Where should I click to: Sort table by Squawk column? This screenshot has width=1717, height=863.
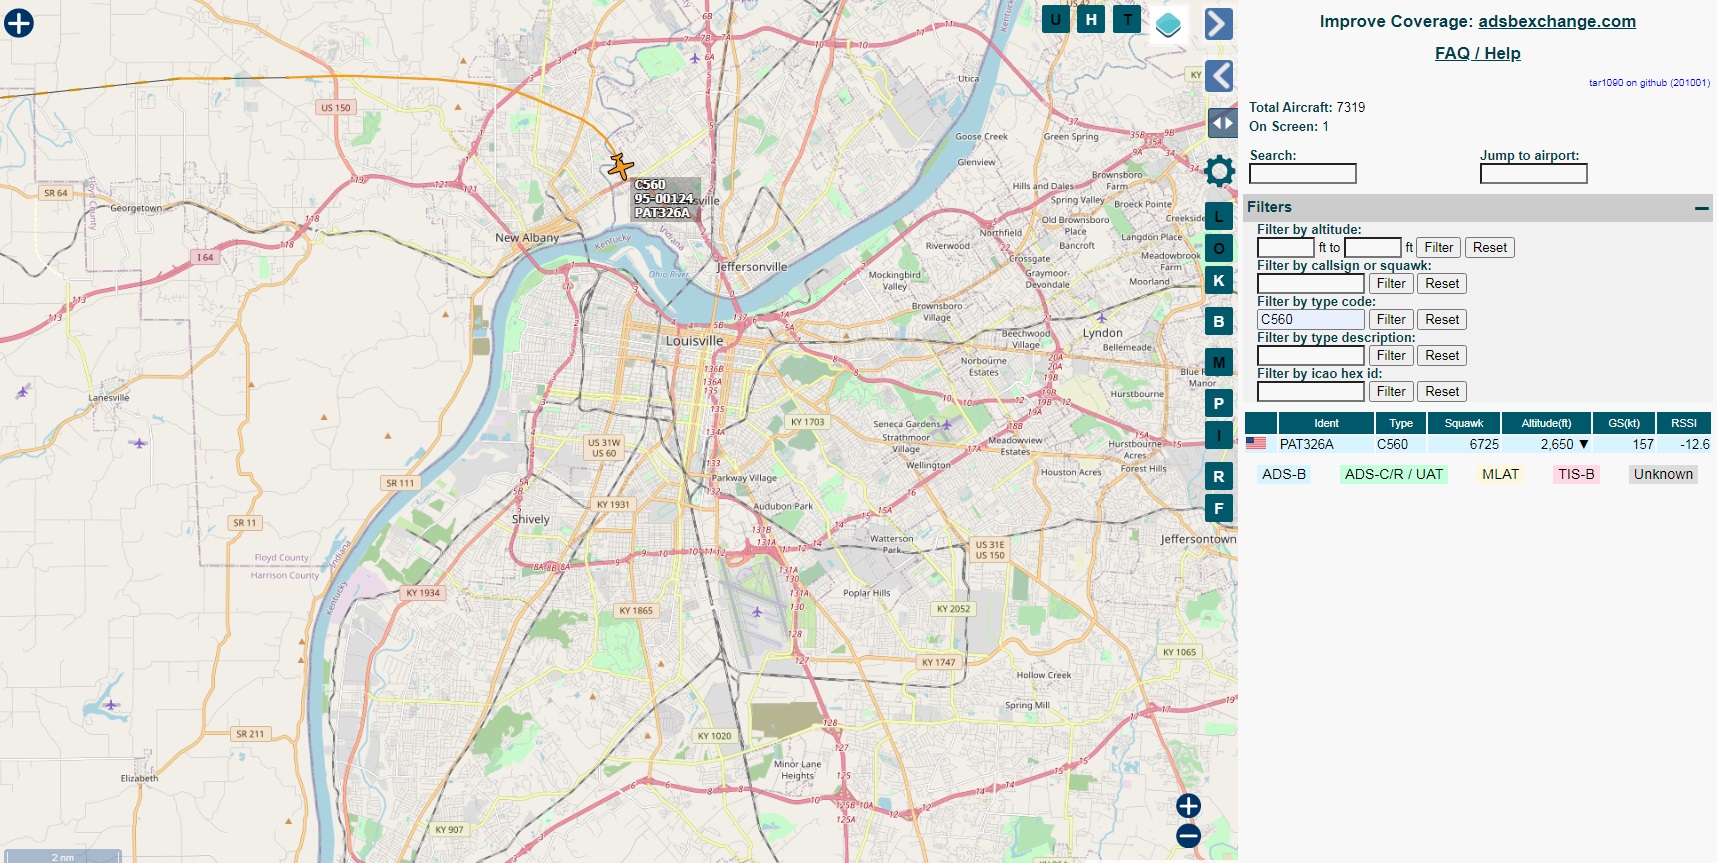coord(1464,423)
